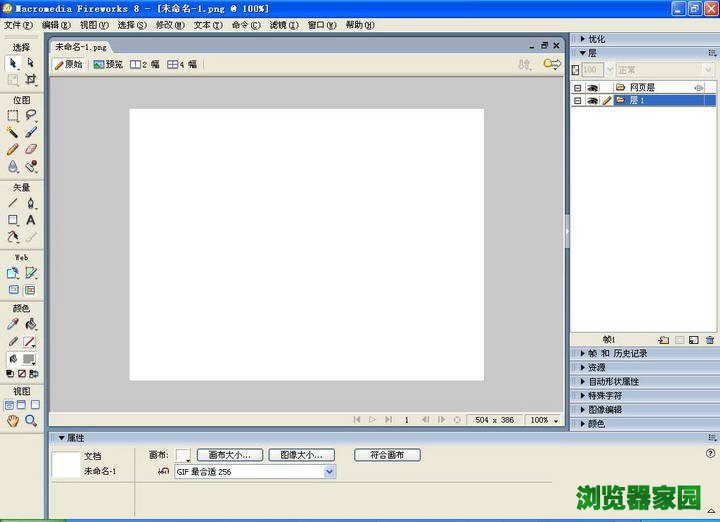The image size is (720, 522).
Task: Click the 画布大小... button
Action: click(229, 455)
